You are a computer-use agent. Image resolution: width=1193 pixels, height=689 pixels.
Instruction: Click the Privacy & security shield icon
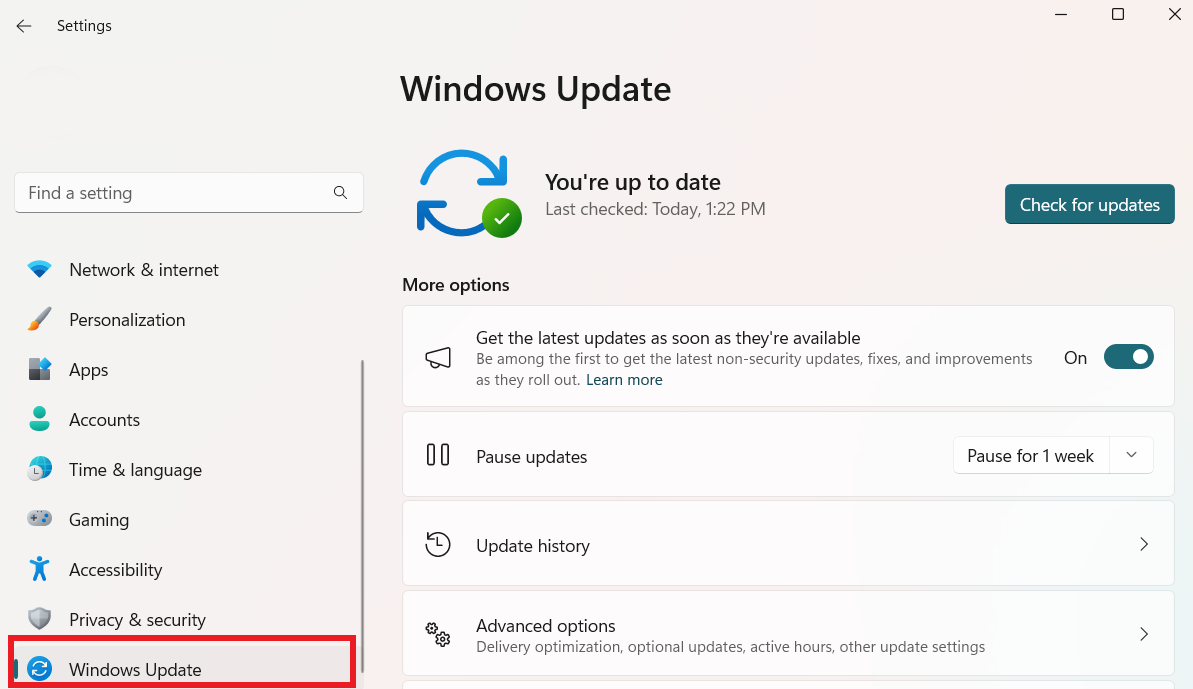pos(39,619)
